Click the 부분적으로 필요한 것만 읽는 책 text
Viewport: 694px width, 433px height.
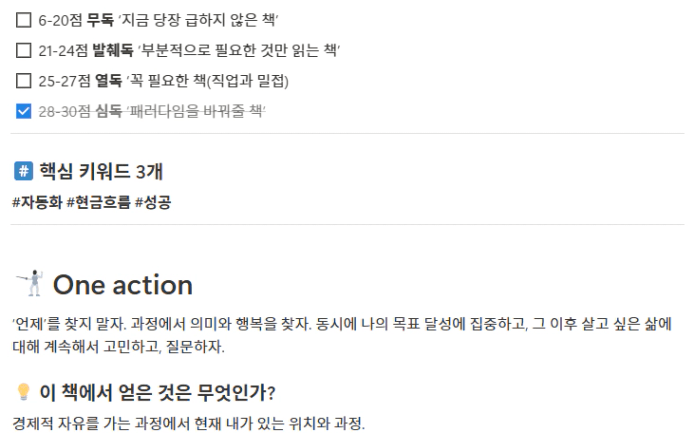tap(239, 50)
